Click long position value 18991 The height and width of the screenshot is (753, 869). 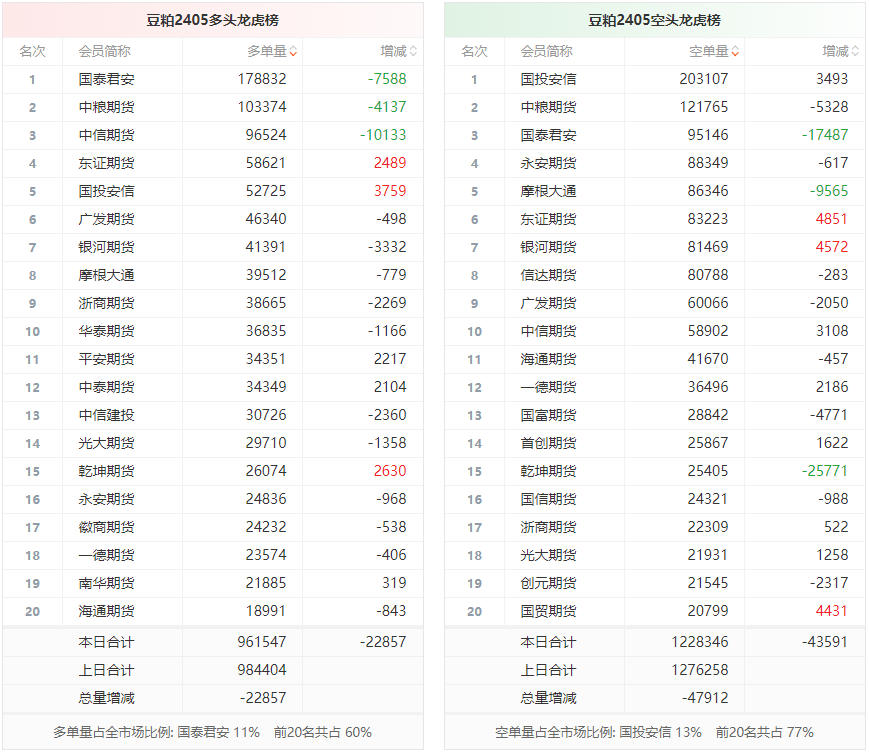pyautogui.click(x=266, y=611)
